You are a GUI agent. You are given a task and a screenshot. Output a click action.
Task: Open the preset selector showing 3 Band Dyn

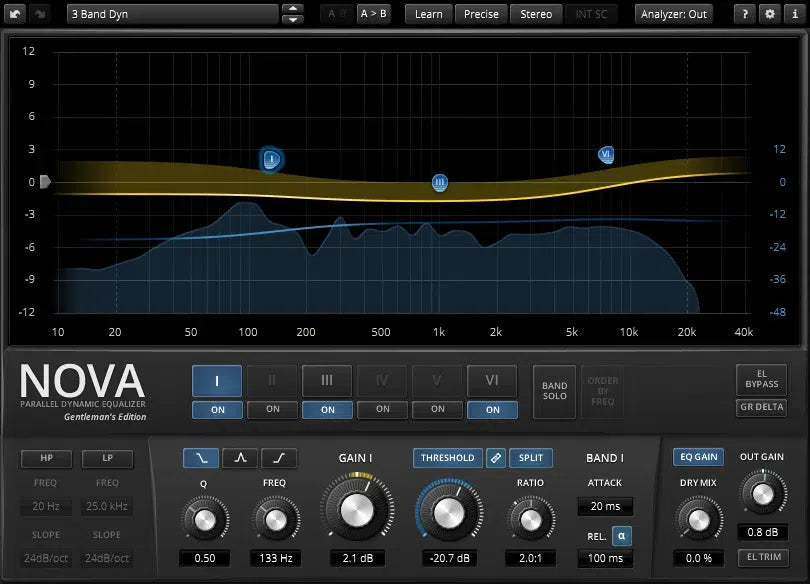(x=170, y=14)
